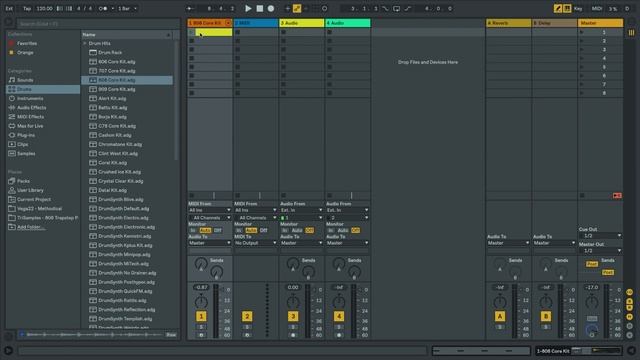
Task: Toggle Key map mode
Action: [x=578, y=8]
